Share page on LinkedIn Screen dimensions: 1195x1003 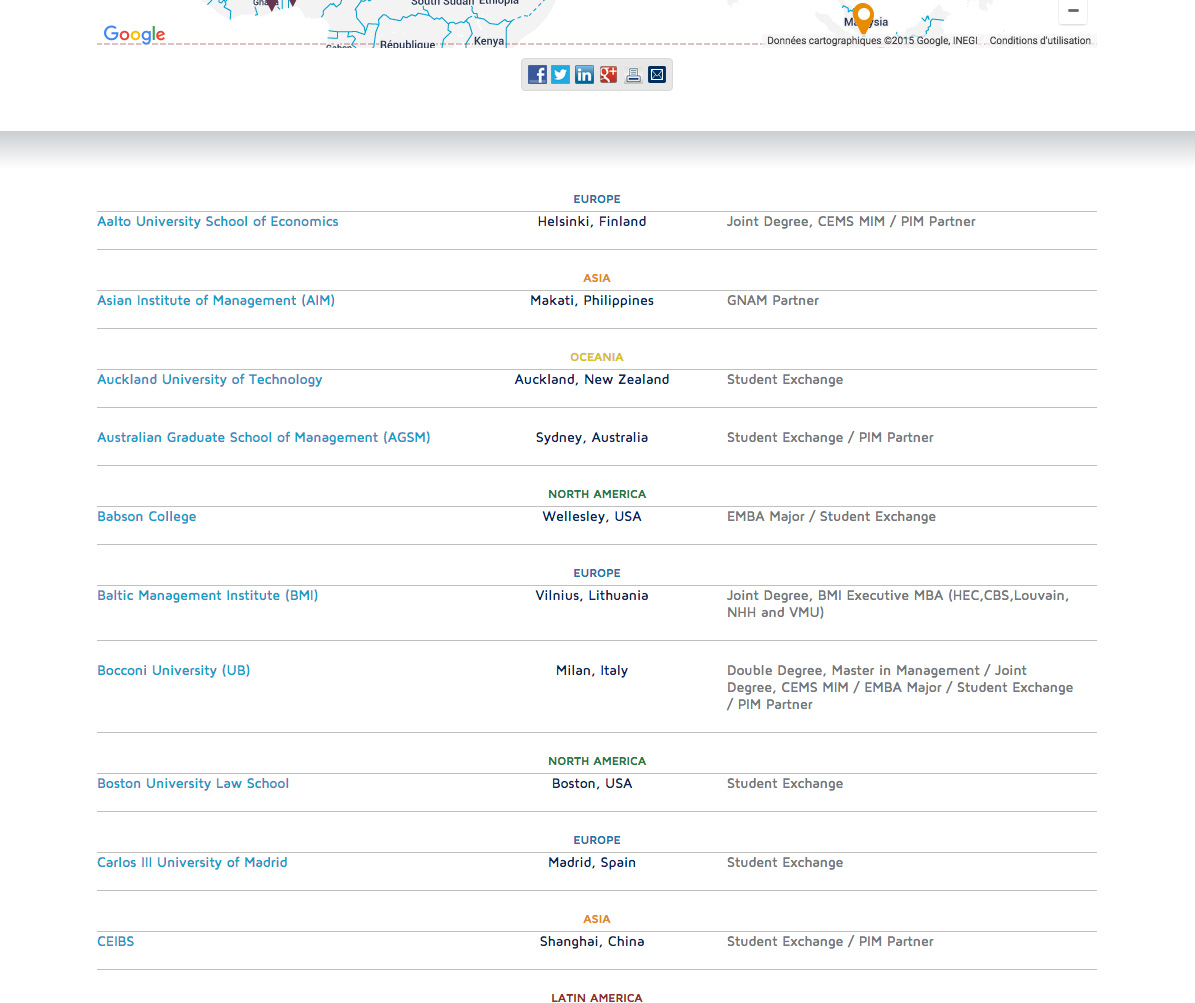585,75
